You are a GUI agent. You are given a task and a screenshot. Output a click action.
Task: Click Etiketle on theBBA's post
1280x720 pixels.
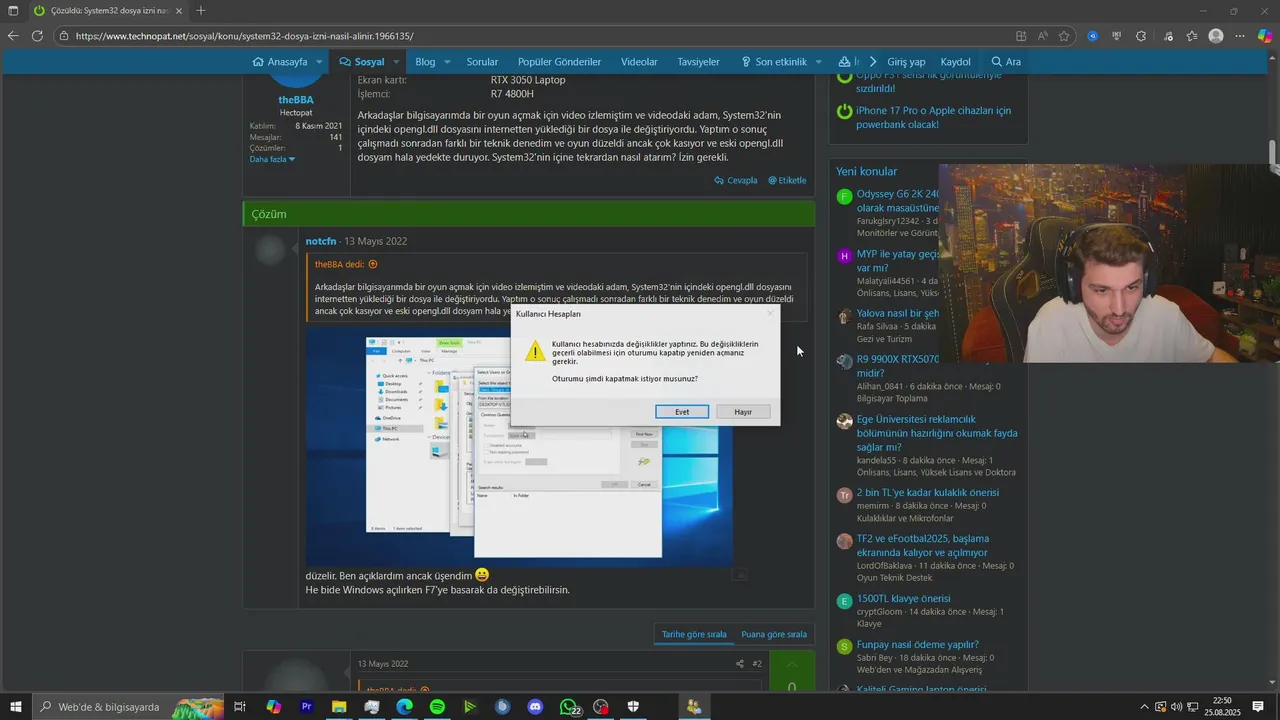787,181
